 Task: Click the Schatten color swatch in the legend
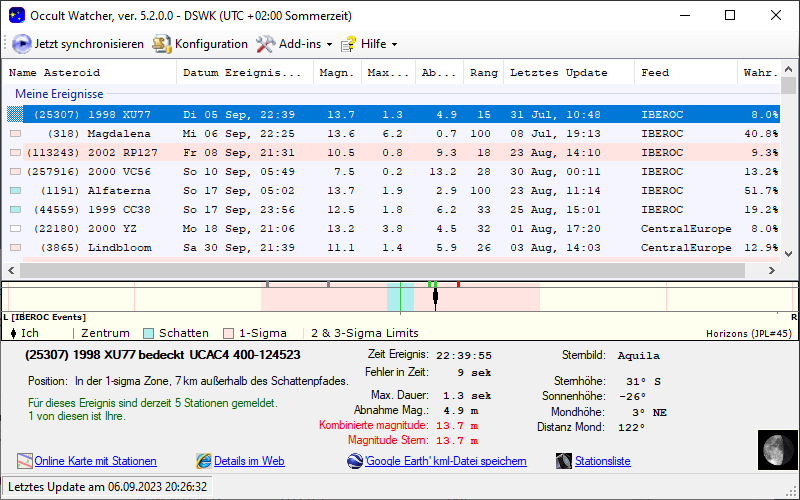coord(148,333)
